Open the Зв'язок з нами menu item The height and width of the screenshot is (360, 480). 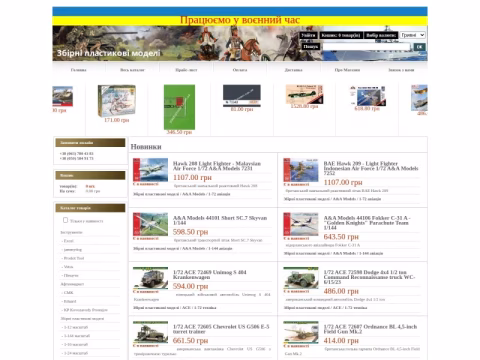pyautogui.click(x=401, y=70)
